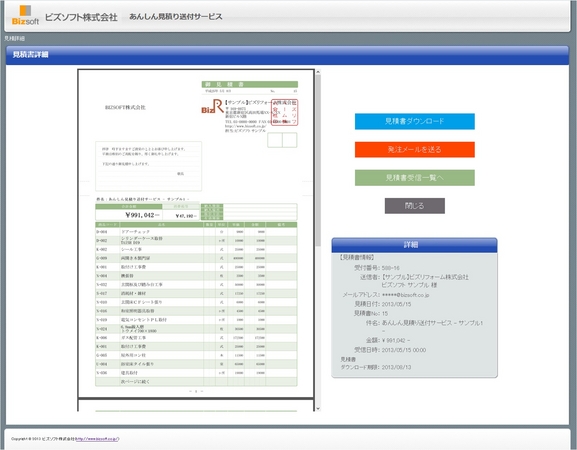This screenshot has width=577, height=450.
Task: Click the 見積詳細 breadcrumb text
Action: [15, 38]
